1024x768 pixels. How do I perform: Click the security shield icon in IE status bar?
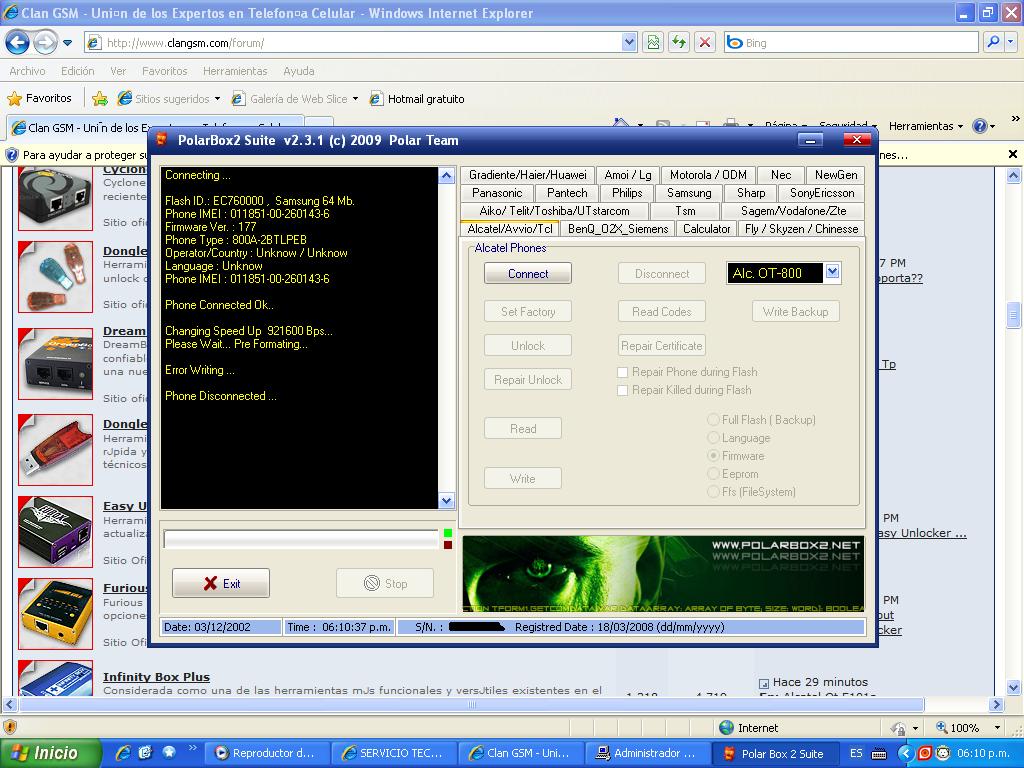tap(10, 727)
